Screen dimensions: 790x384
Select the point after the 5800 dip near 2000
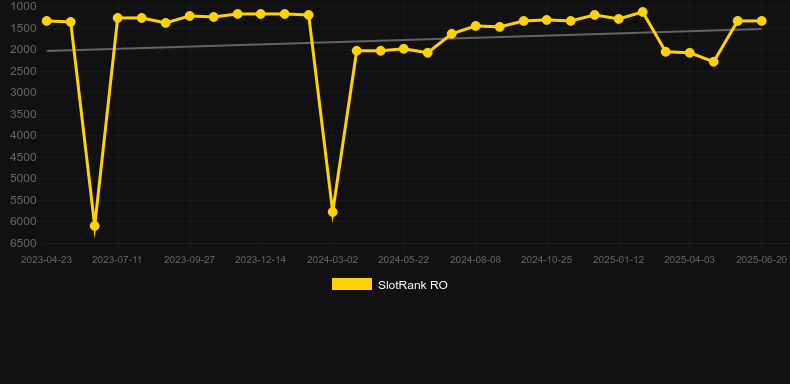click(x=357, y=50)
